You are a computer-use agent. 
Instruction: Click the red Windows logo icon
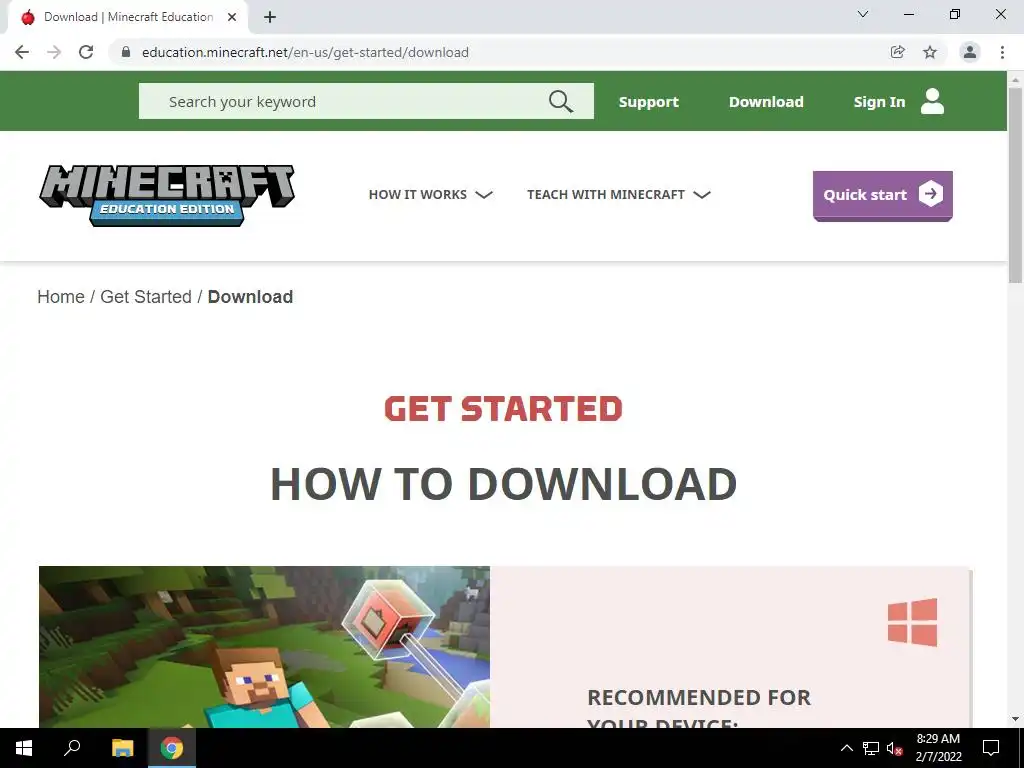click(x=912, y=622)
